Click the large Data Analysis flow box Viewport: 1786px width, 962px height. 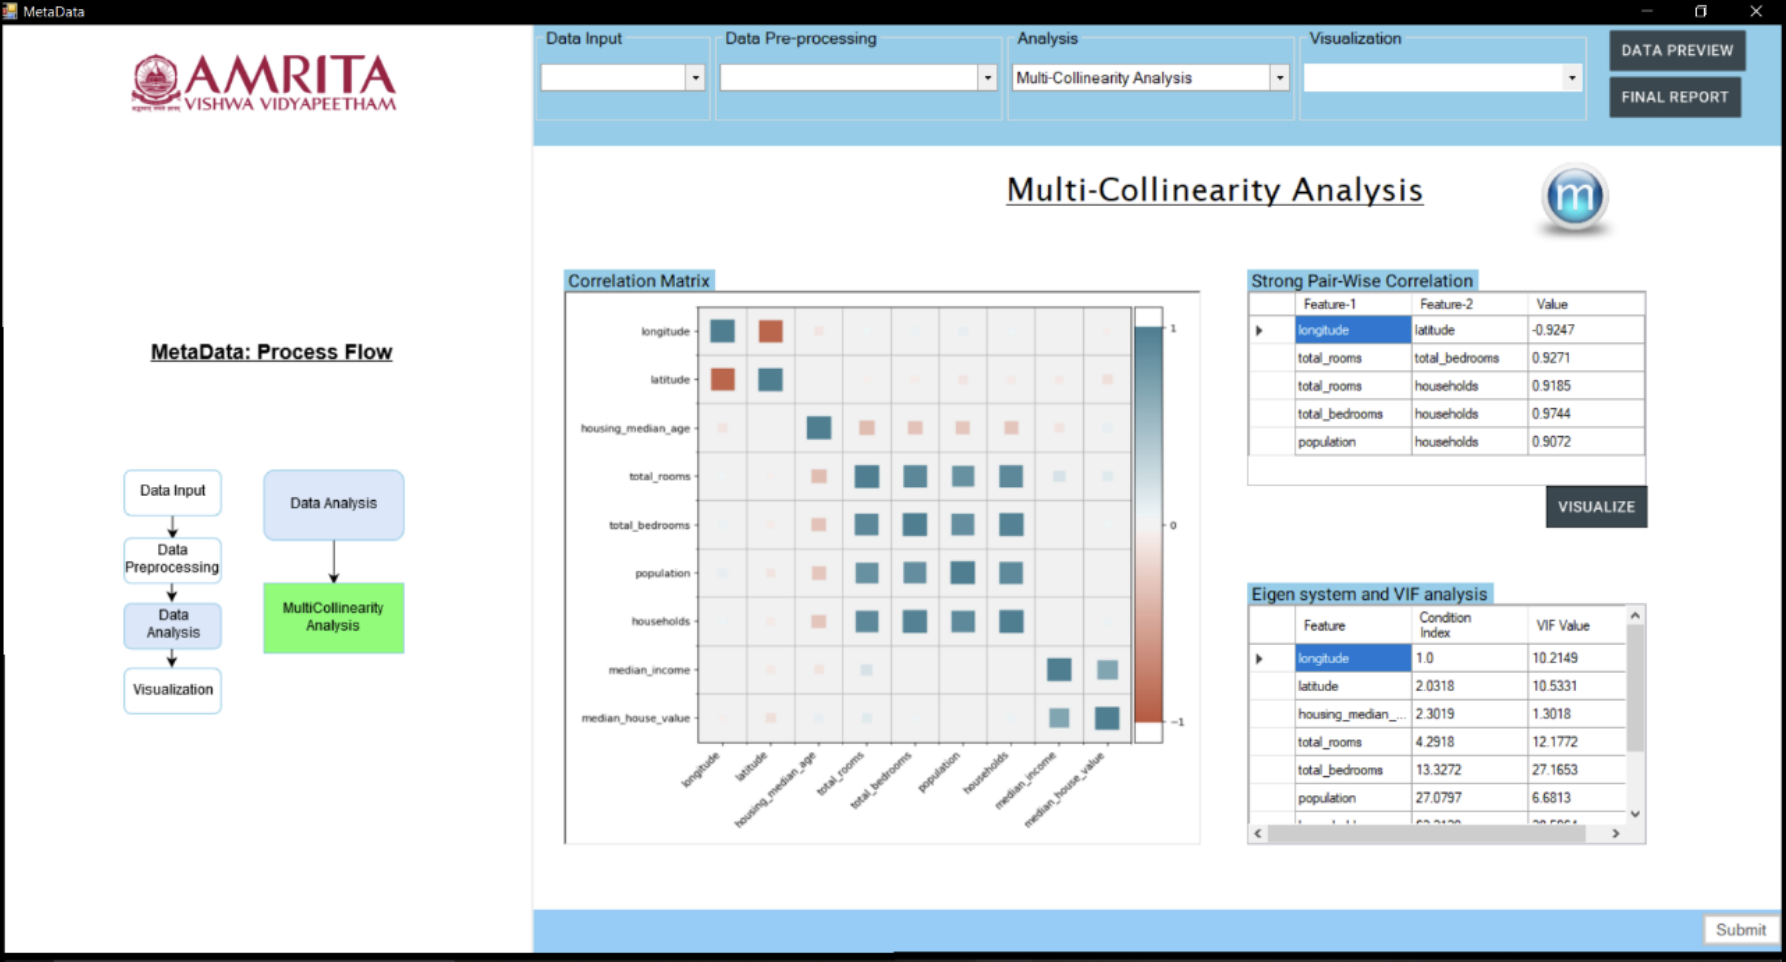[334, 504]
